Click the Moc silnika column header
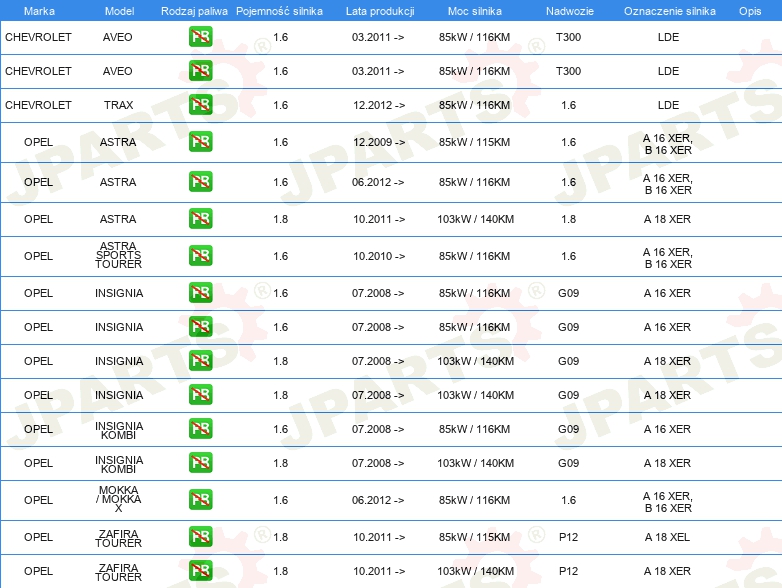 point(475,11)
